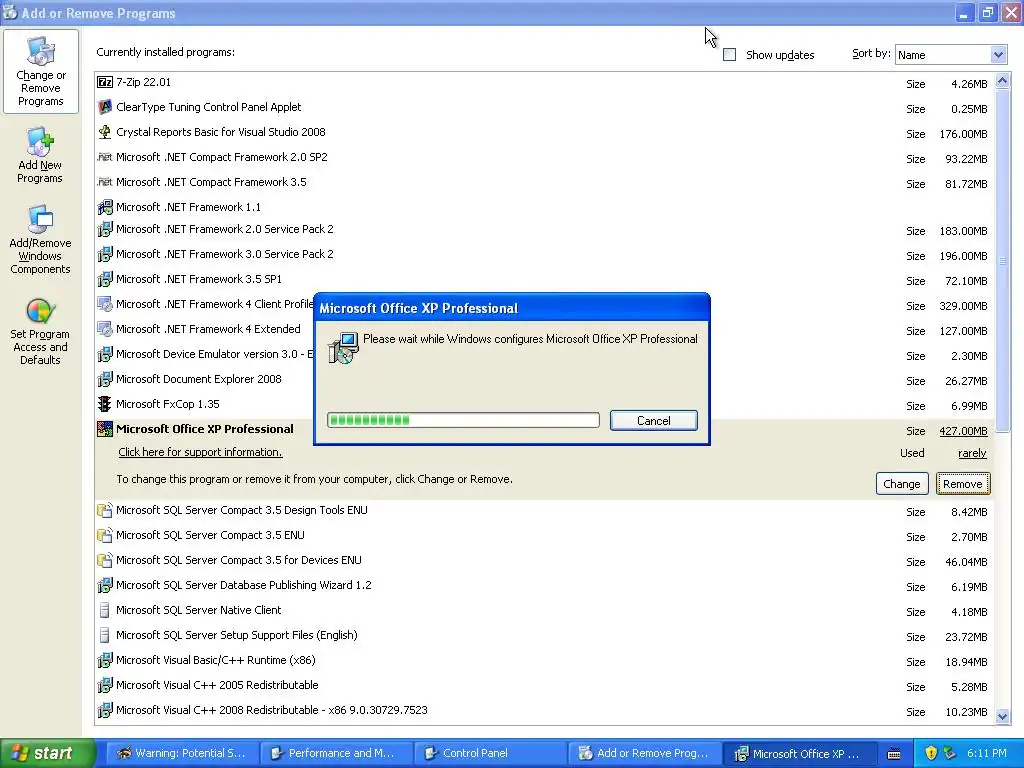Click the Microsoft Office XP Professional list icon
This screenshot has width=1024, height=768.
(x=104, y=429)
